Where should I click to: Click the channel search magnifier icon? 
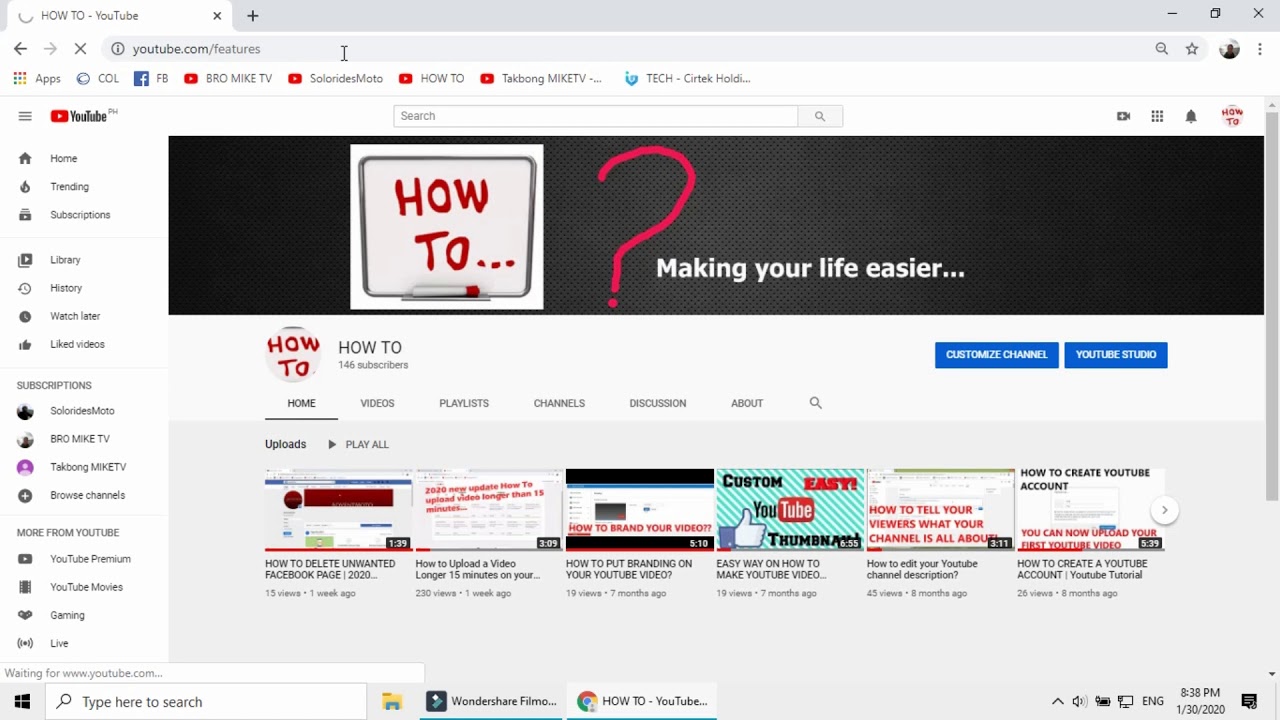815,403
